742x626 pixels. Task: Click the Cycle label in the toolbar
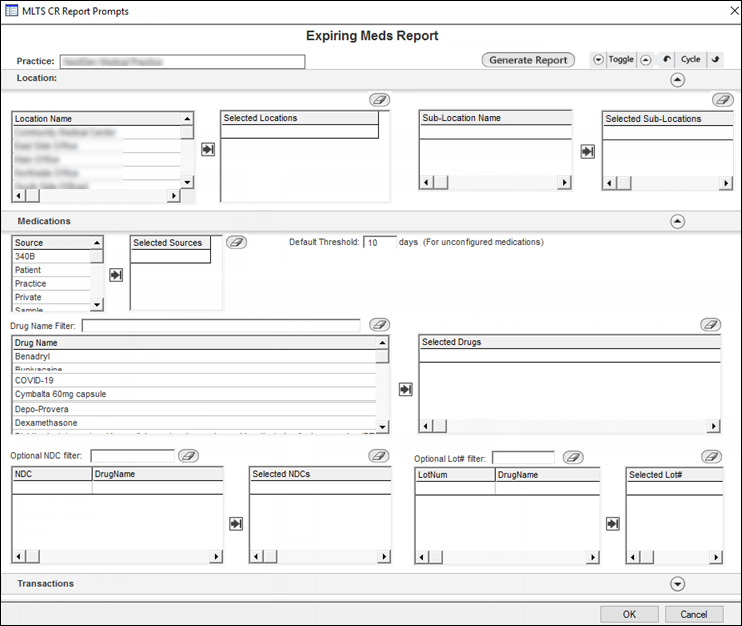690,59
